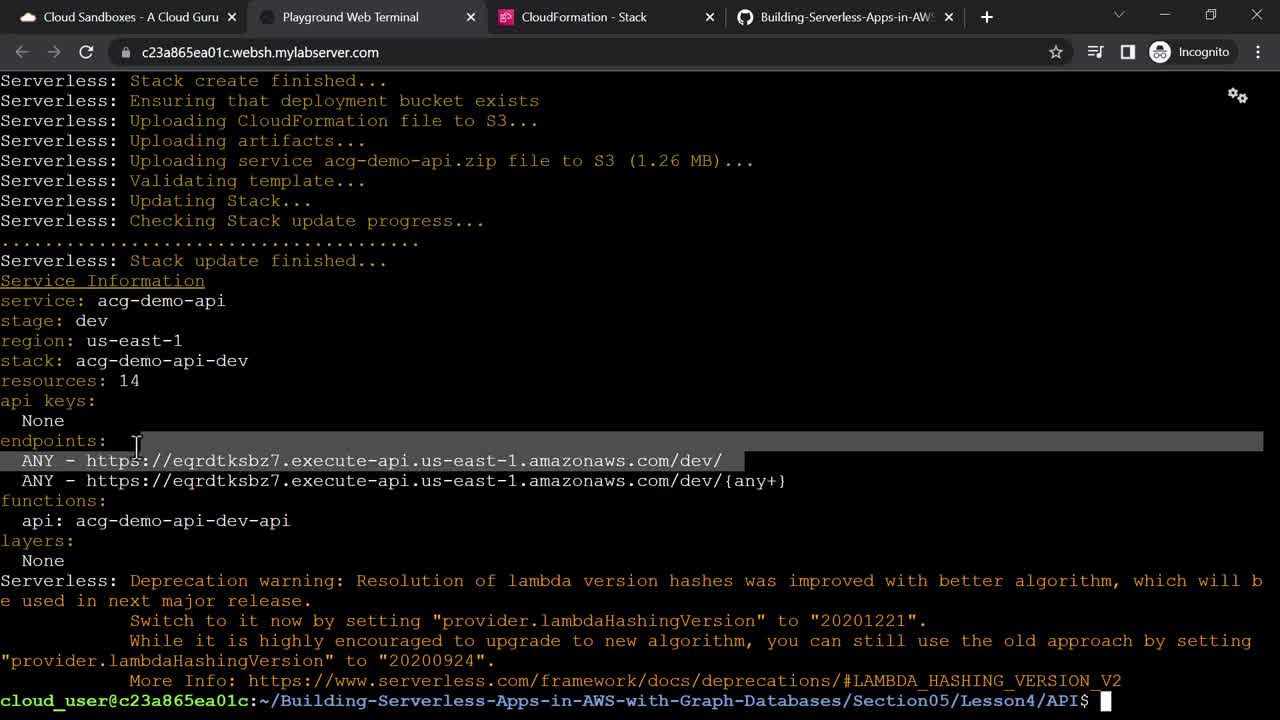Click the Service Information heading
Viewport: 1280px width, 720px height.
point(102,281)
